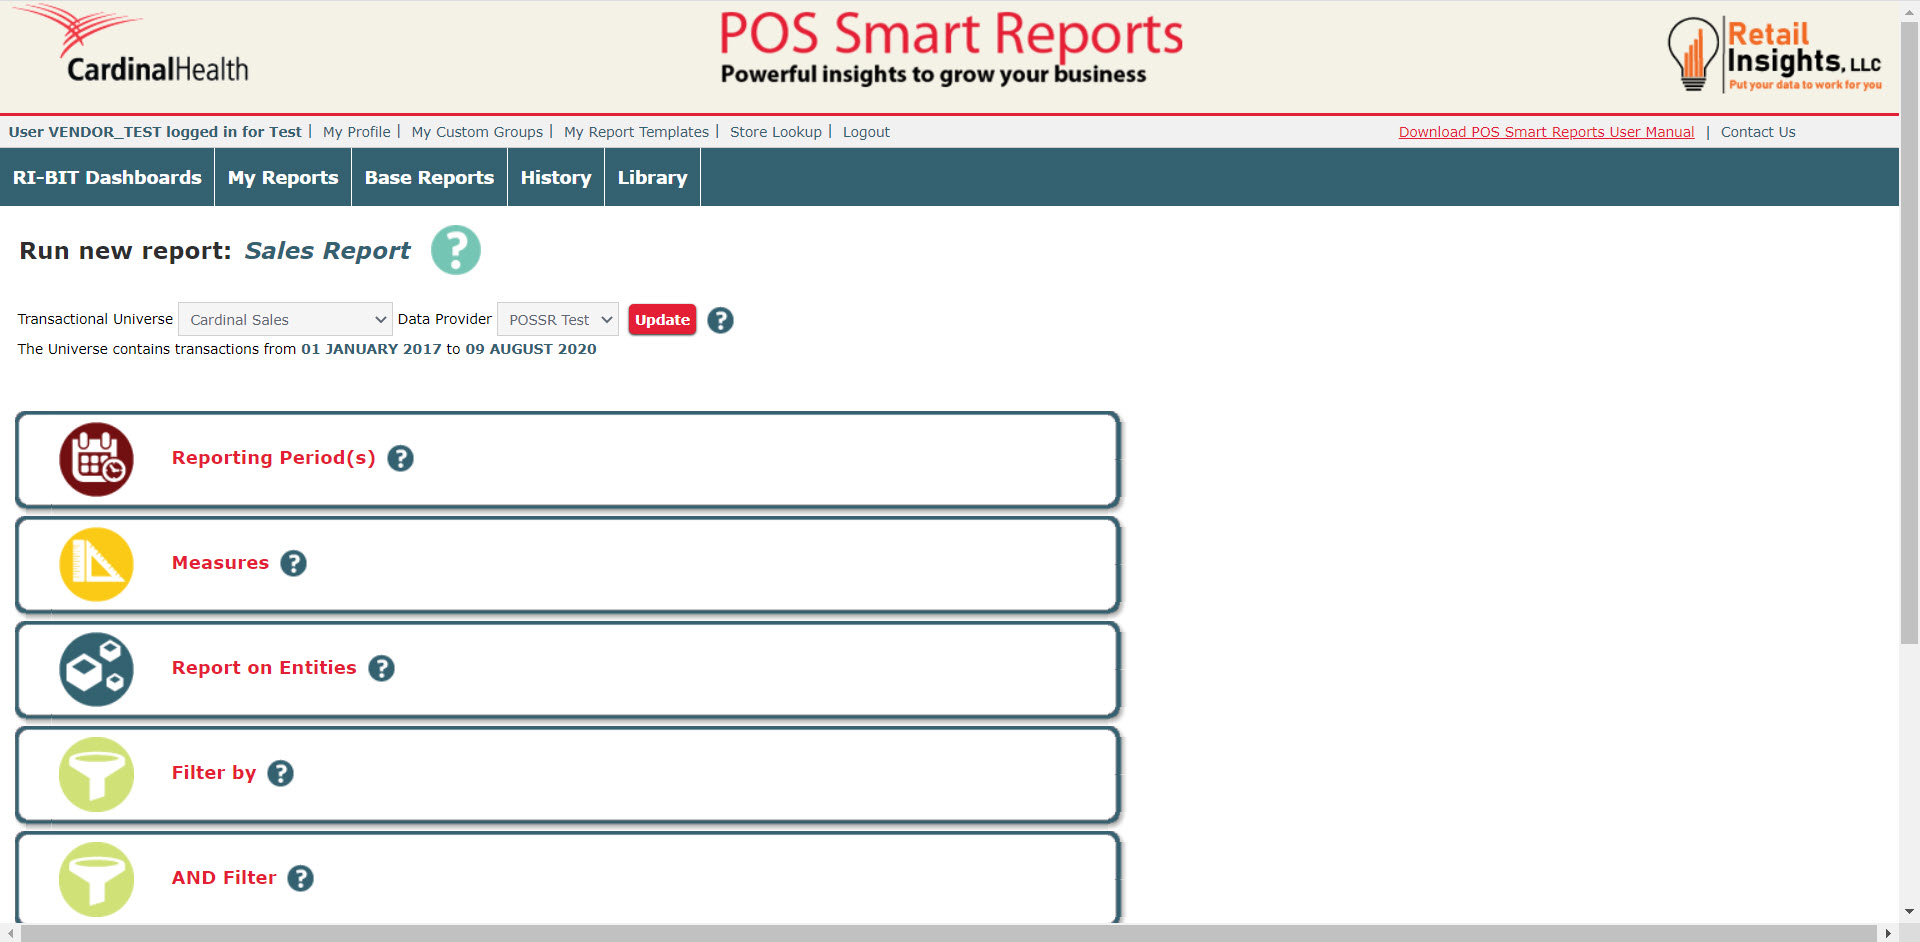Click the Reporting Period calendar icon
Viewport: 1920px width, 942px height.
coord(96,459)
